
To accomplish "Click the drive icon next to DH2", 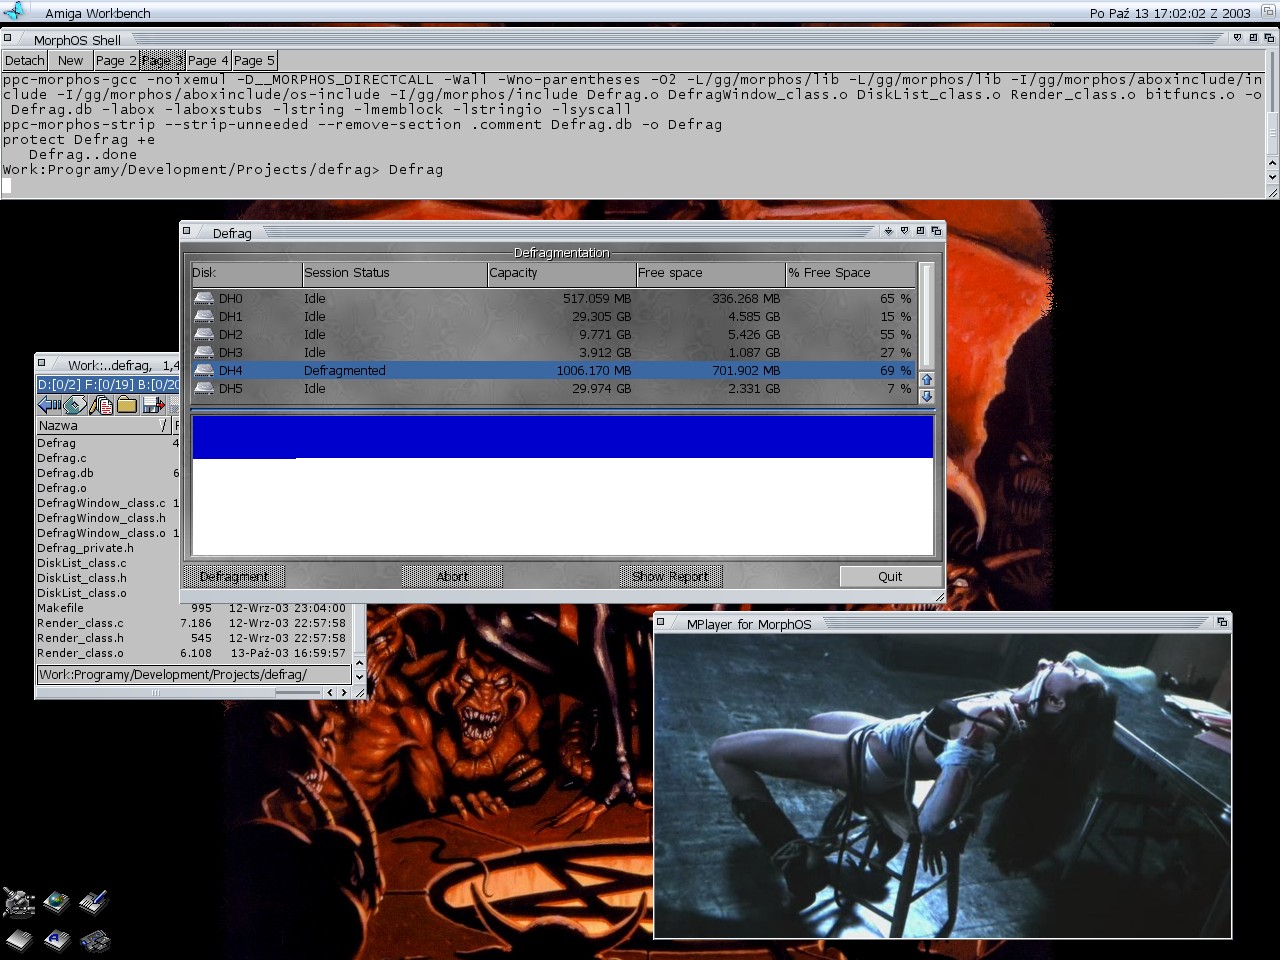I will tap(204, 334).
